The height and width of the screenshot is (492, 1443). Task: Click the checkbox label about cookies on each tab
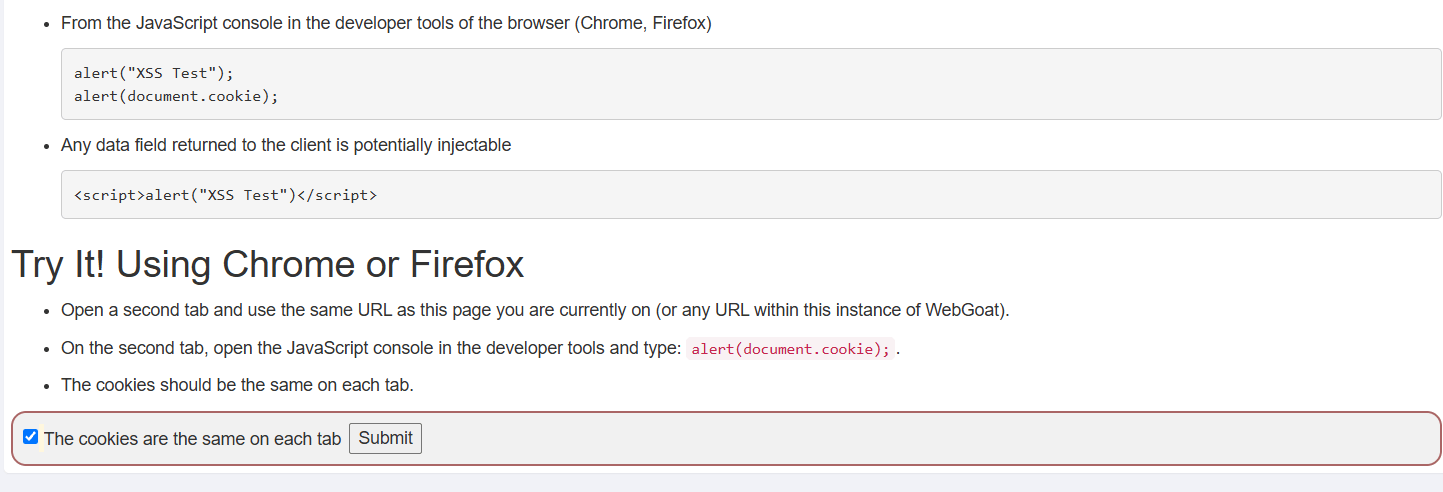point(193,439)
